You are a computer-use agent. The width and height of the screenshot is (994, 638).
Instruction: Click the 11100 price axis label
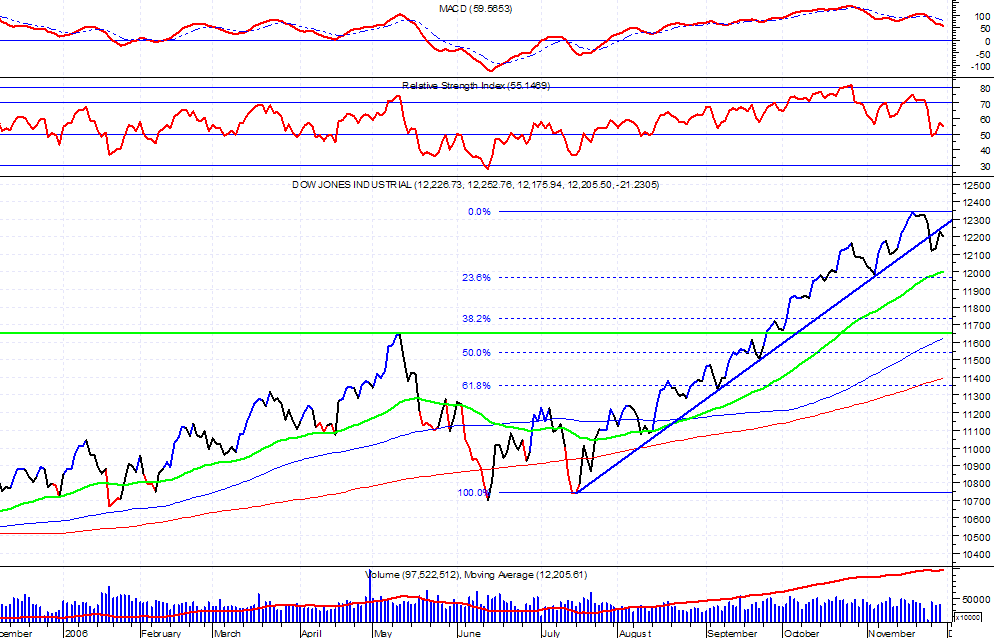click(975, 431)
